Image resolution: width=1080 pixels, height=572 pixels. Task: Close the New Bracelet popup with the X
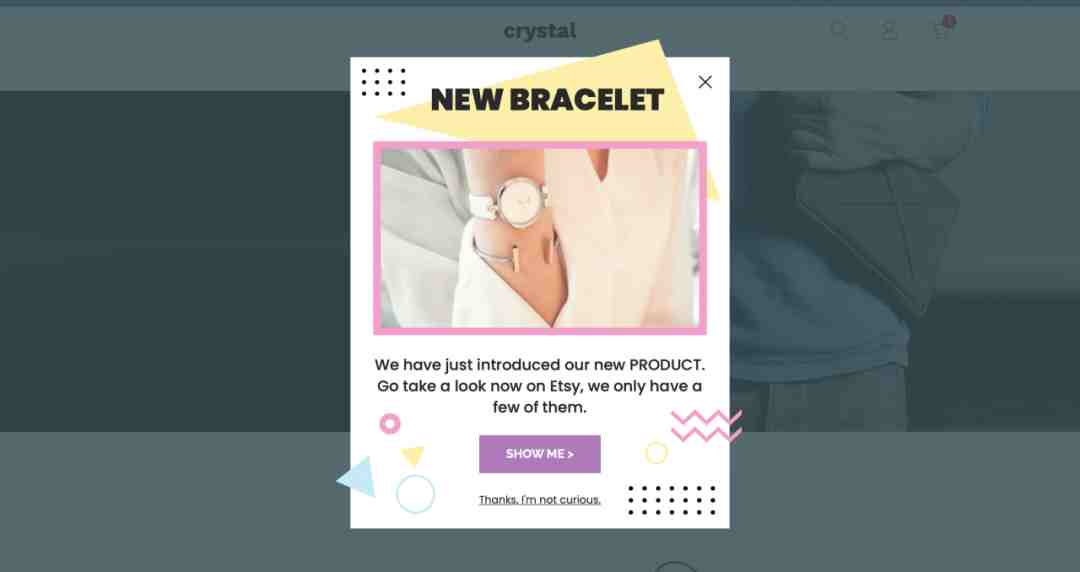[x=705, y=82]
